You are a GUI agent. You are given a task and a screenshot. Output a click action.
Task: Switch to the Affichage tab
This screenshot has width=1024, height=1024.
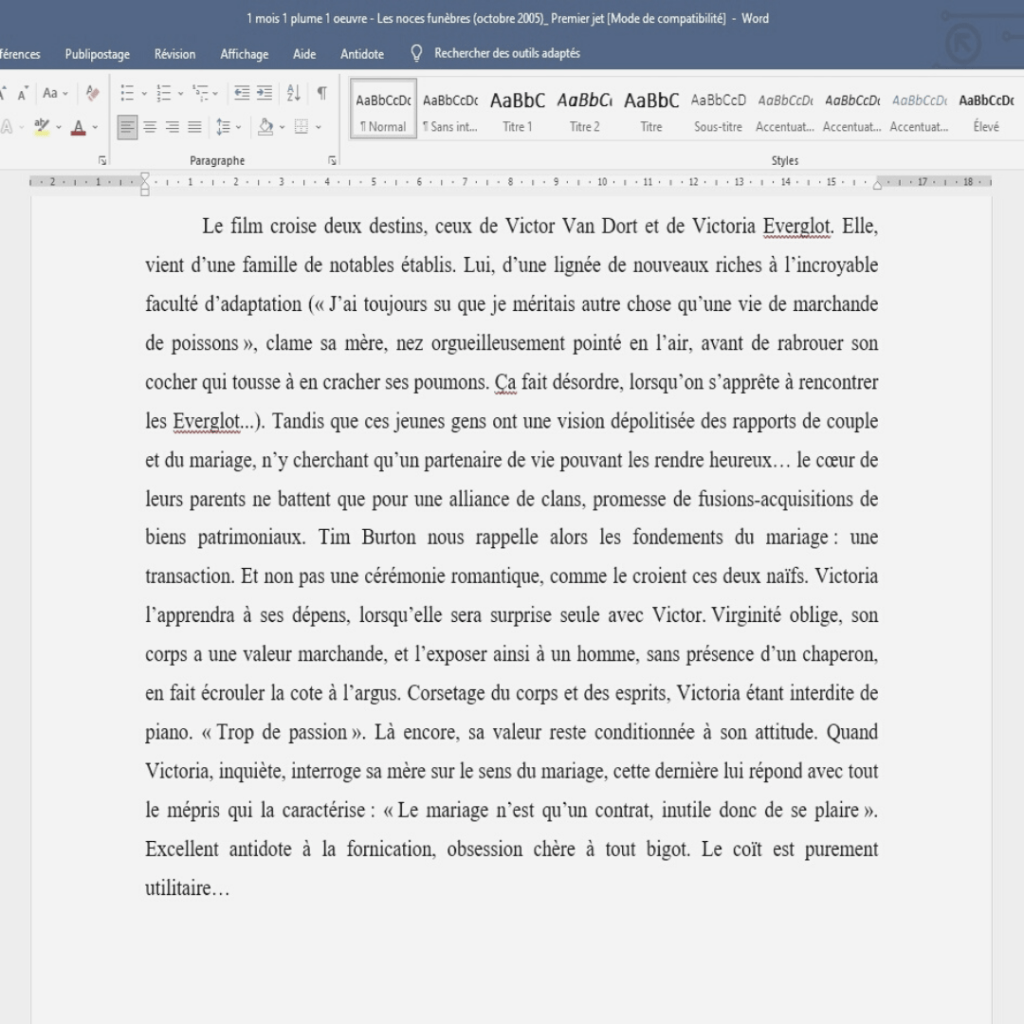(244, 54)
